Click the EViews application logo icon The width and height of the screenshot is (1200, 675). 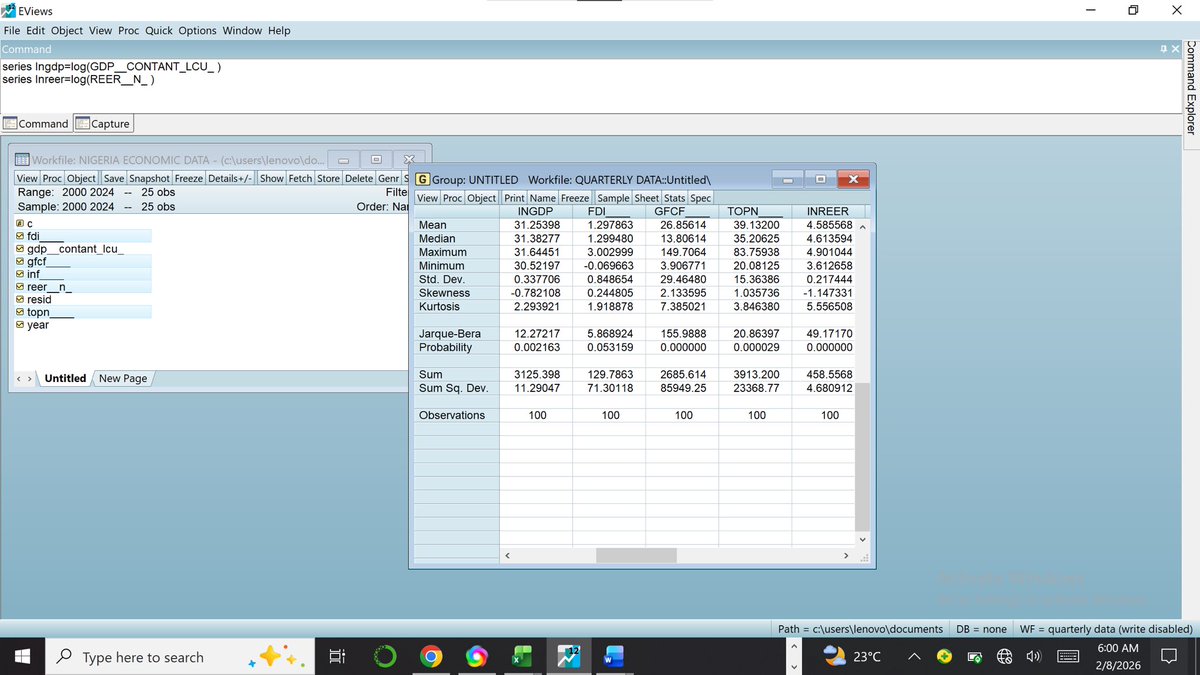(8, 9)
